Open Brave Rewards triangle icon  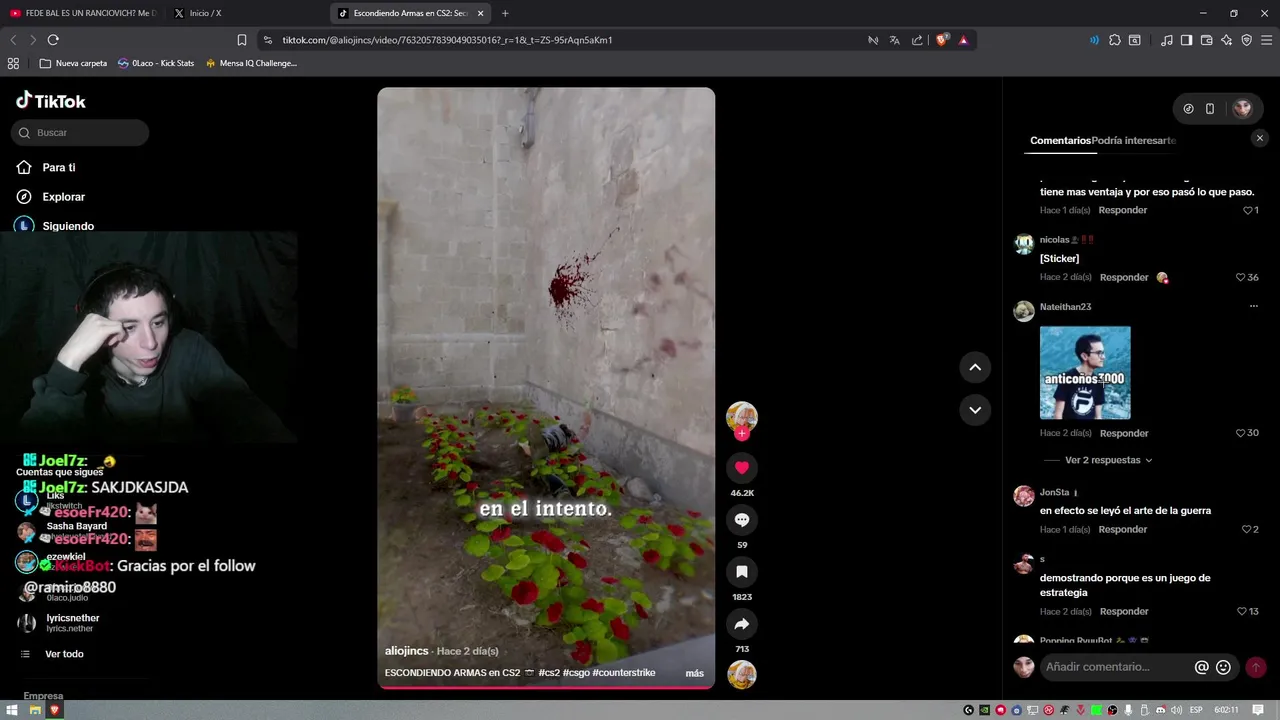964,40
